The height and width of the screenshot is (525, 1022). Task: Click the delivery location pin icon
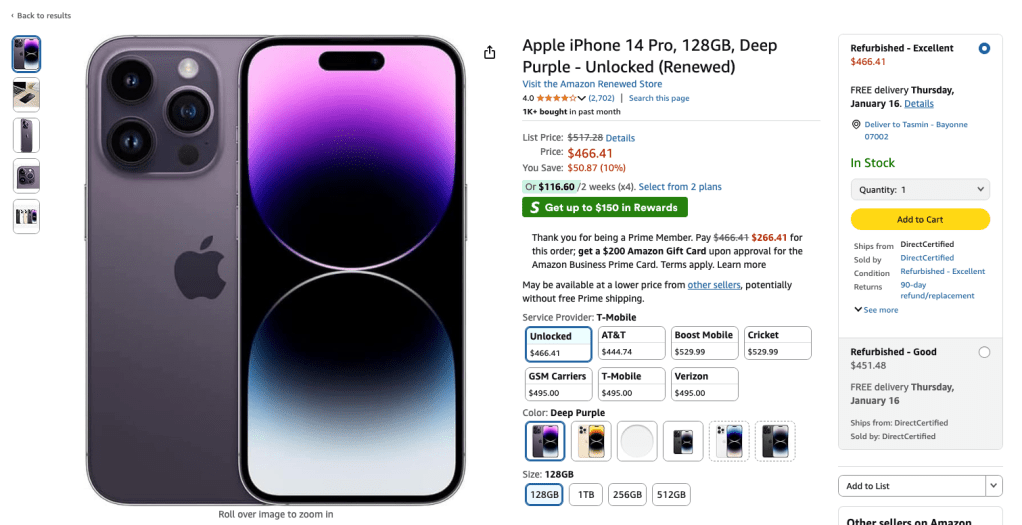tap(856, 124)
